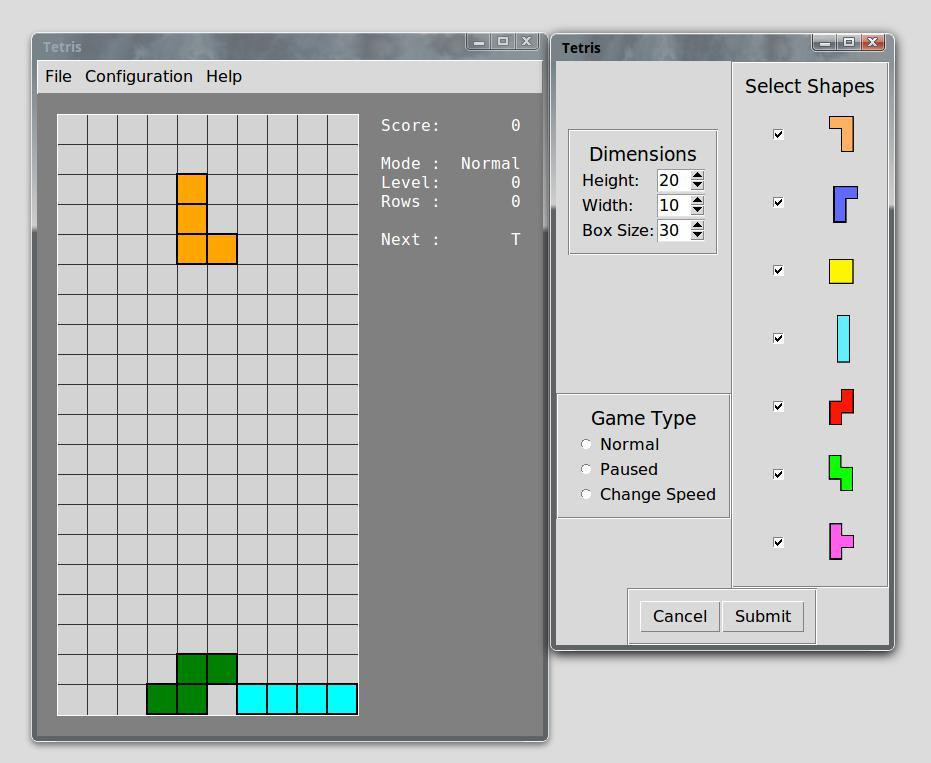Select the Normal game type radio button

[586, 444]
